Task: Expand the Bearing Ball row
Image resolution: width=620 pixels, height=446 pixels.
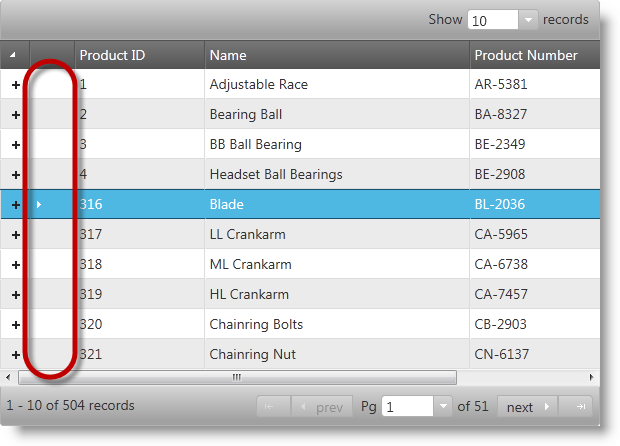Action: point(15,115)
